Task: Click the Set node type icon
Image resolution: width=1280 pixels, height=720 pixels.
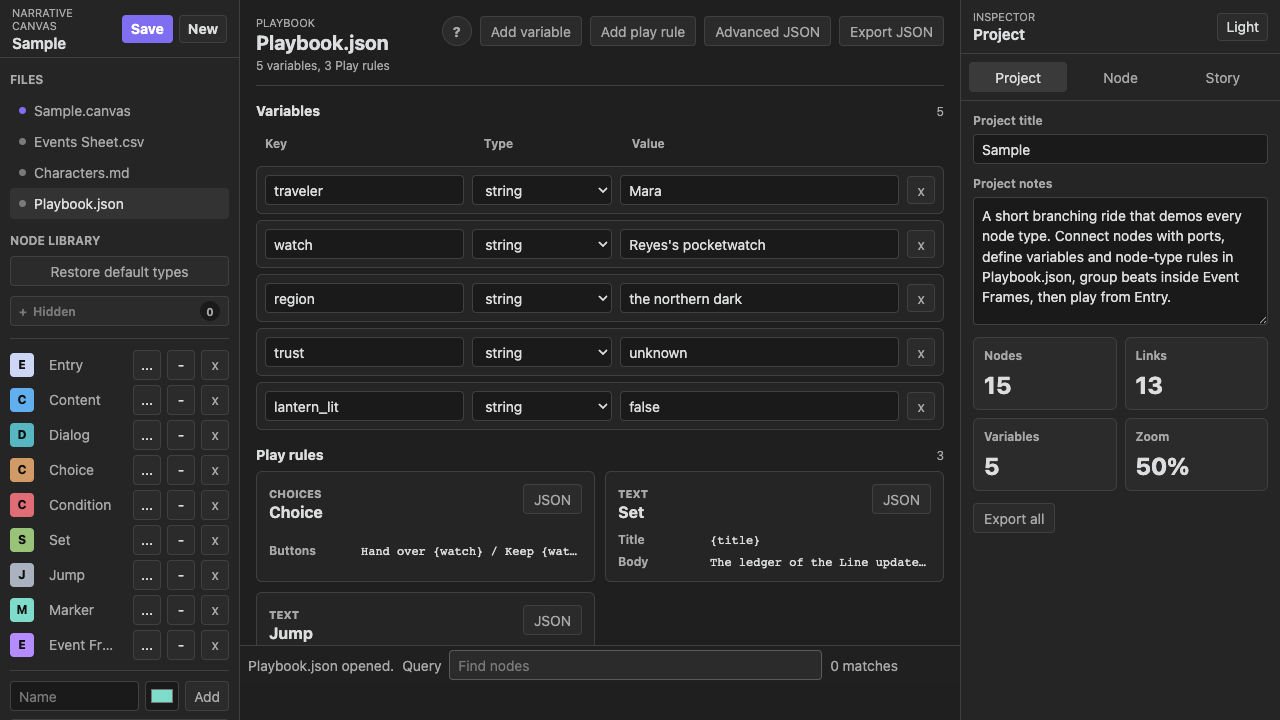Action: [x=22, y=540]
